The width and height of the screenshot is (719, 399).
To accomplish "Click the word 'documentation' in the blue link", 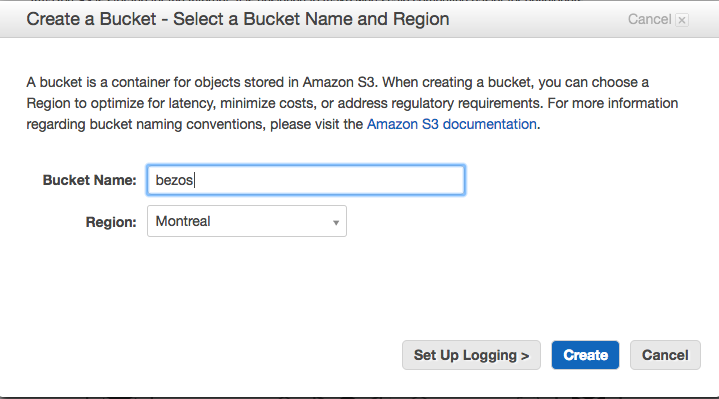I will [x=489, y=124].
